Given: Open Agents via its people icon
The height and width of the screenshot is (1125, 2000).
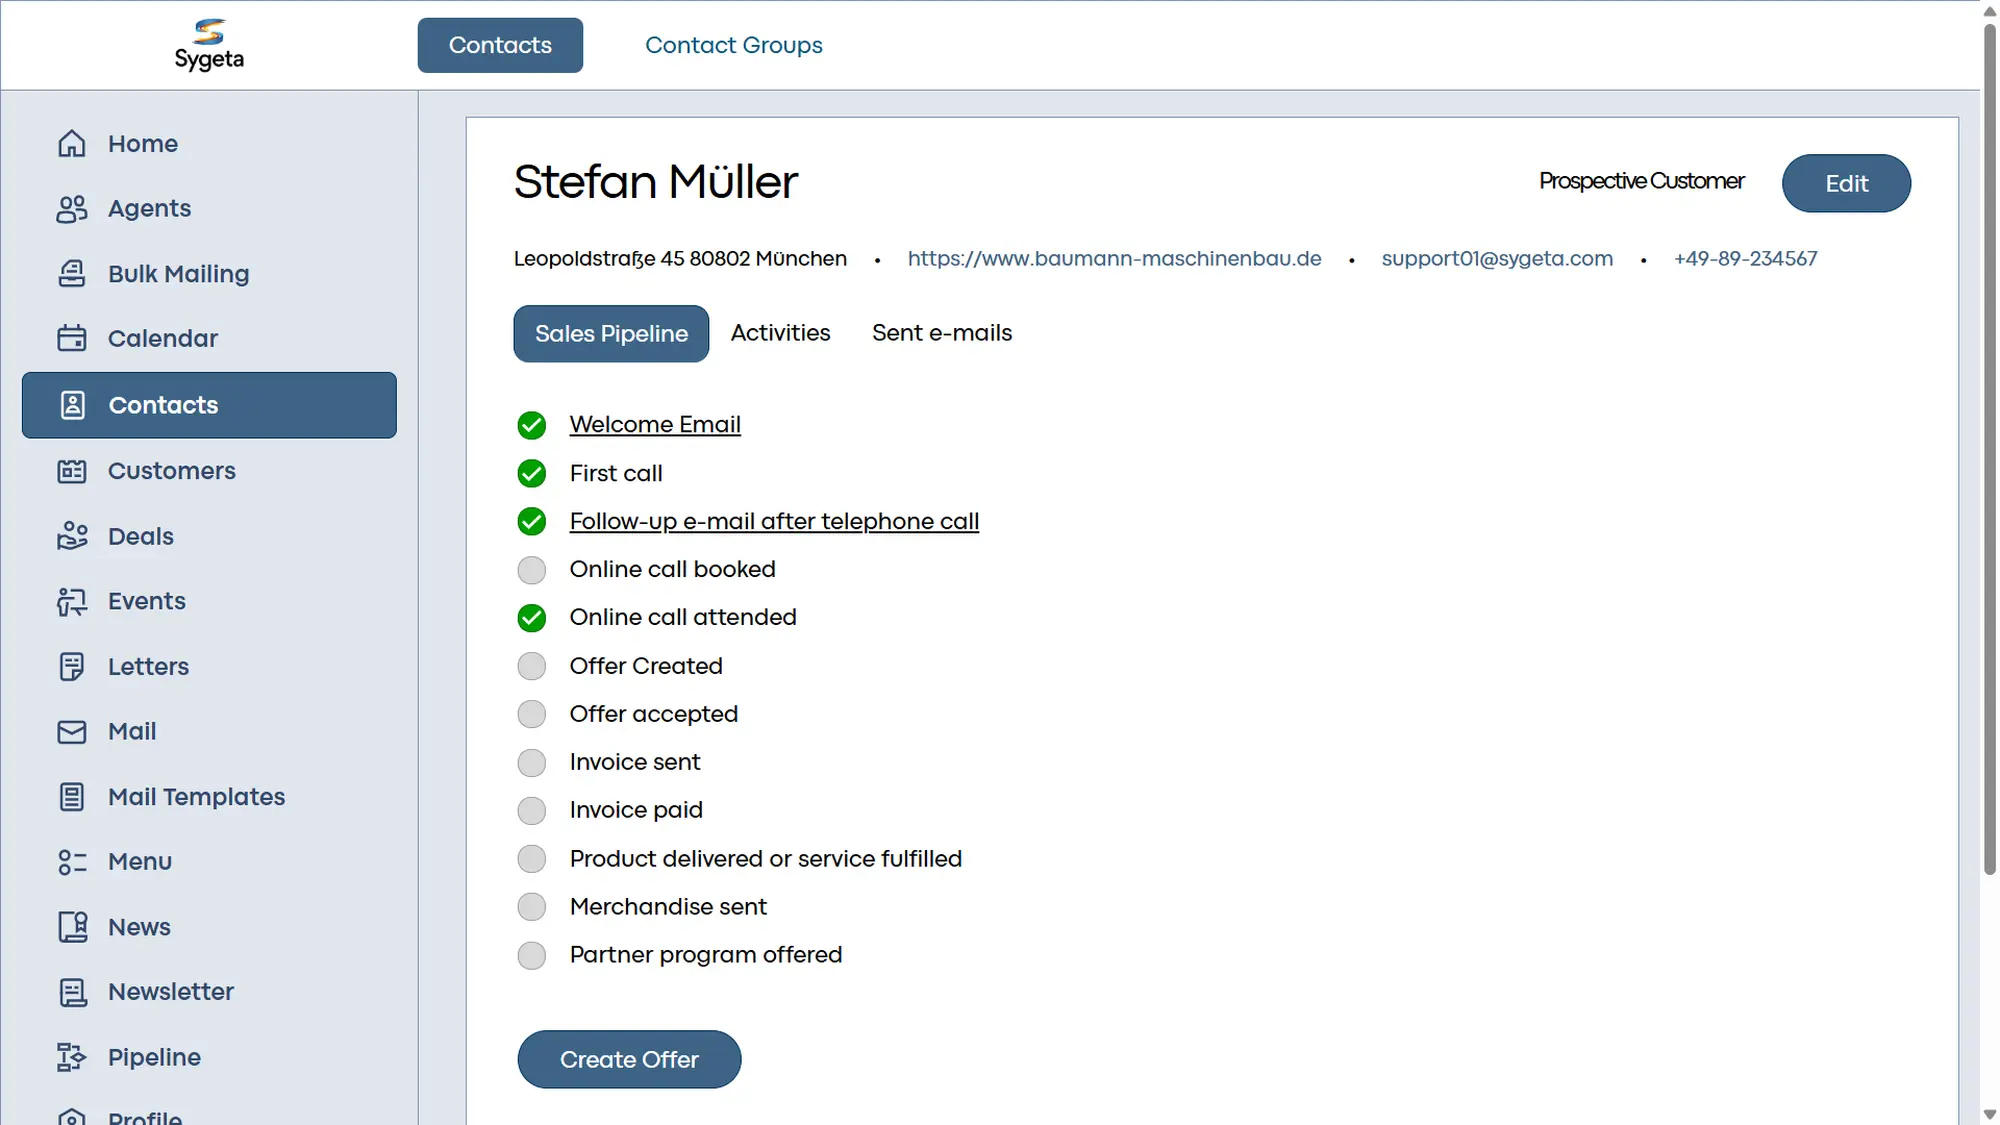Looking at the screenshot, I should click(71, 208).
